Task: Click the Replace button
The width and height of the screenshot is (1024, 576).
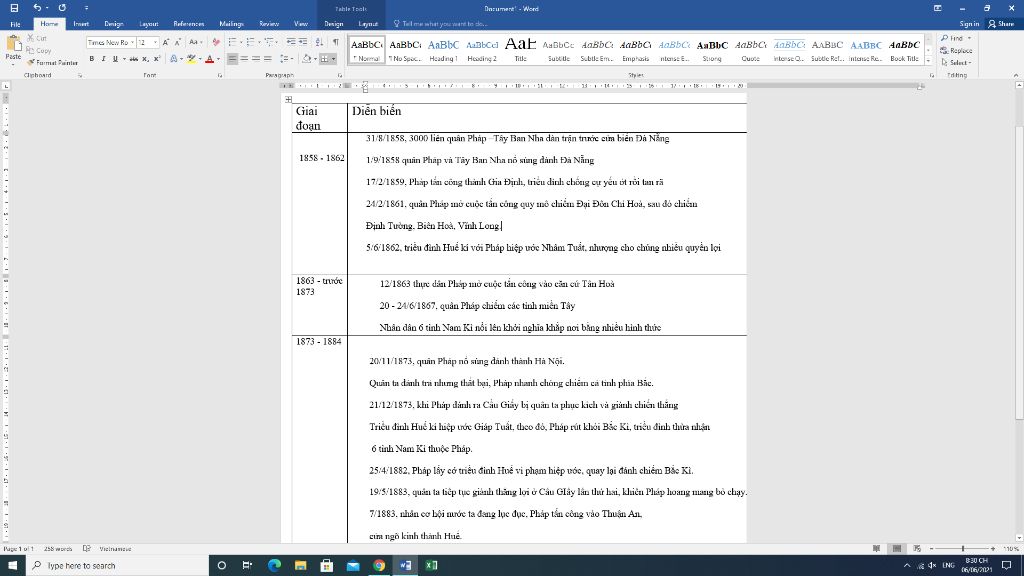Action: 957,50
